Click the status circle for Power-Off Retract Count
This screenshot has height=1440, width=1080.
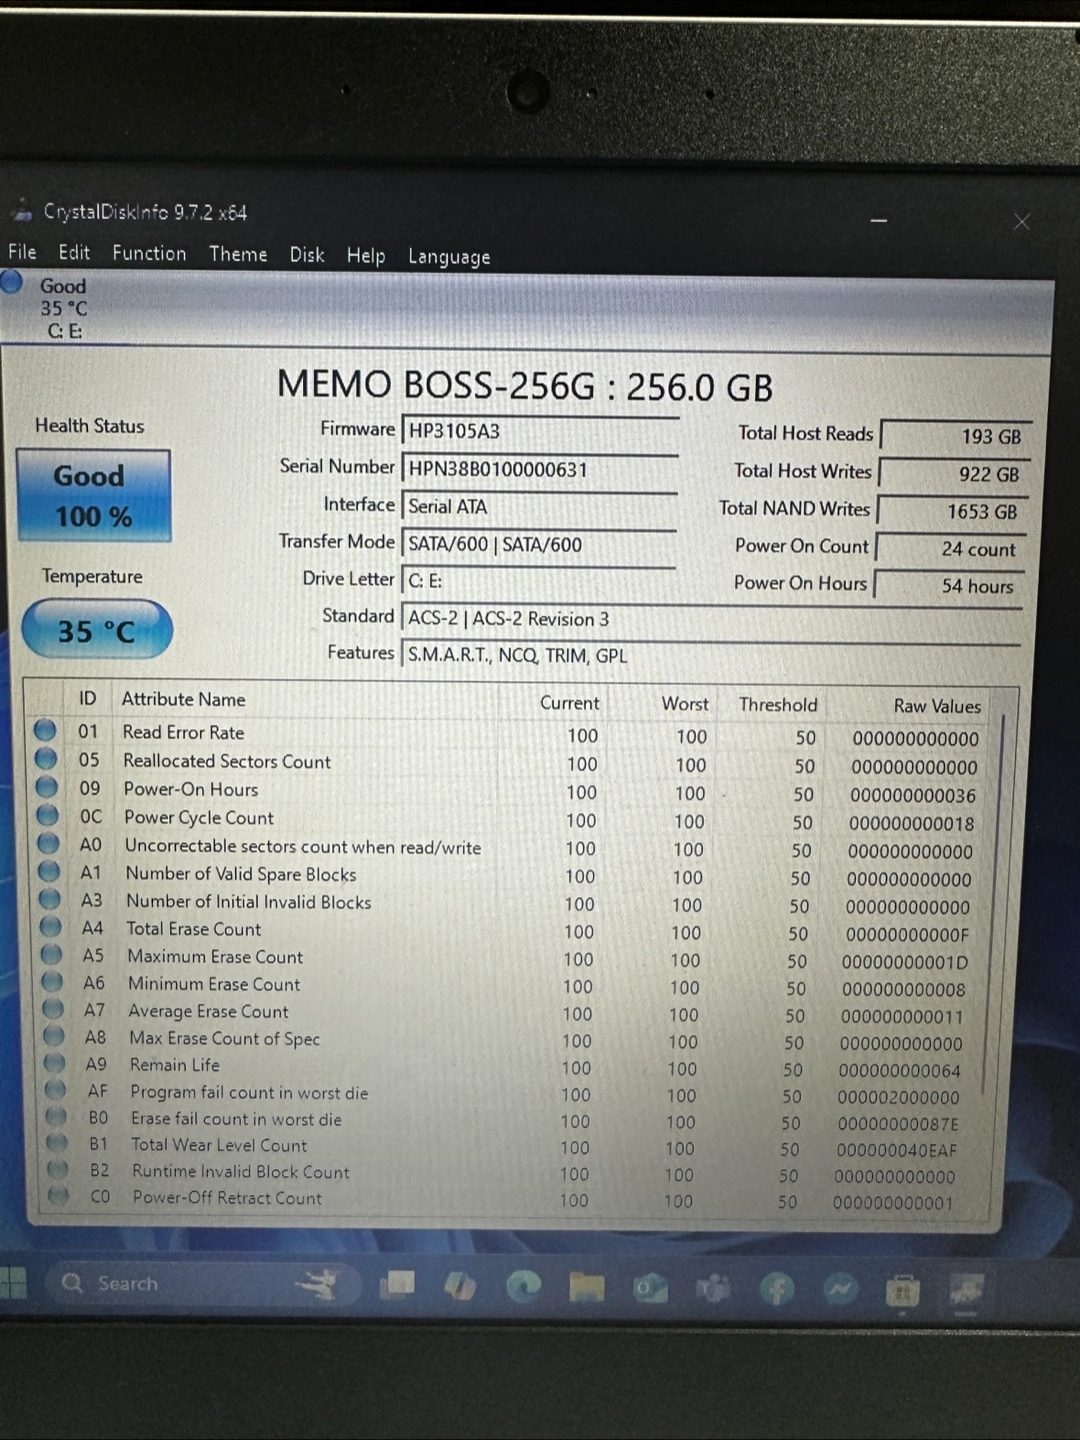(x=60, y=1194)
